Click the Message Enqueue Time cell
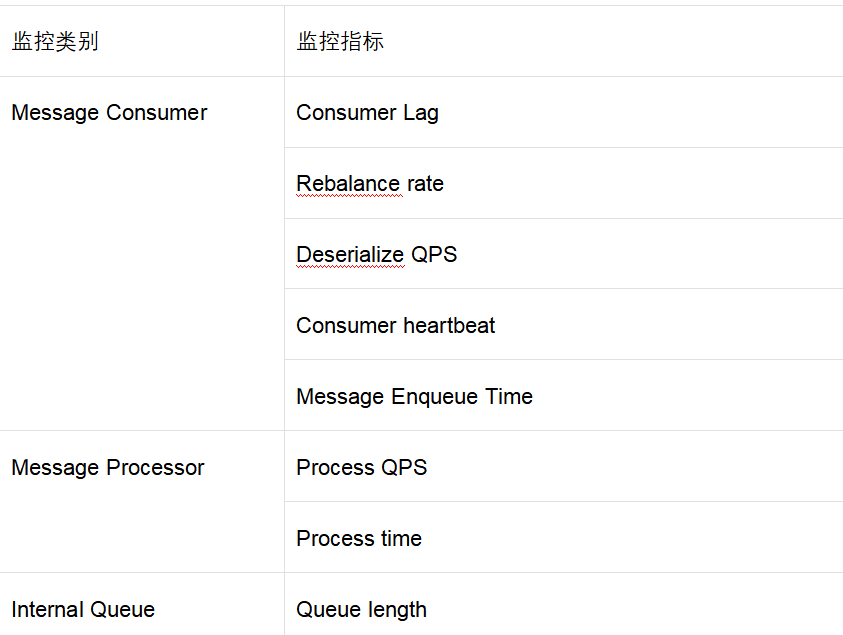Image resolution: width=843 pixels, height=635 pixels. [x=414, y=397]
